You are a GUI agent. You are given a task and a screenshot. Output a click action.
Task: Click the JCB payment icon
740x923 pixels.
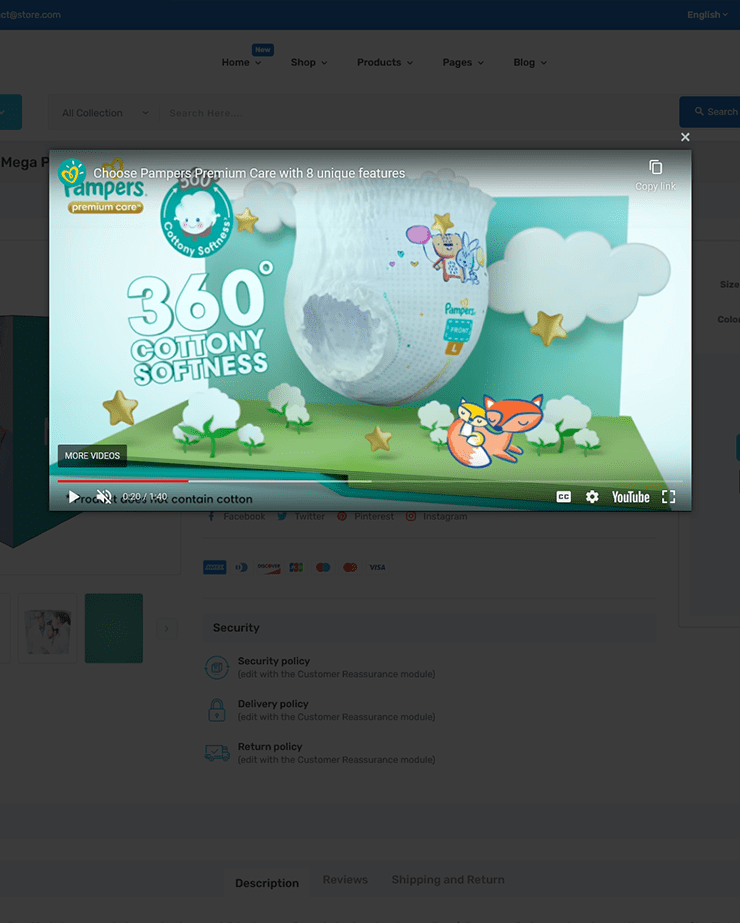pos(296,567)
